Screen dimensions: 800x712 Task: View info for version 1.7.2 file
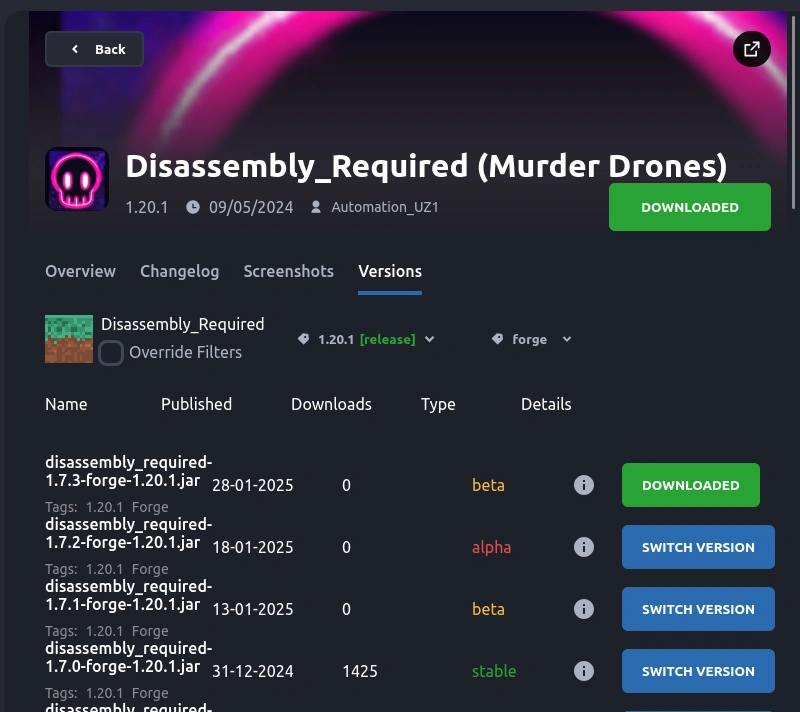(x=584, y=547)
